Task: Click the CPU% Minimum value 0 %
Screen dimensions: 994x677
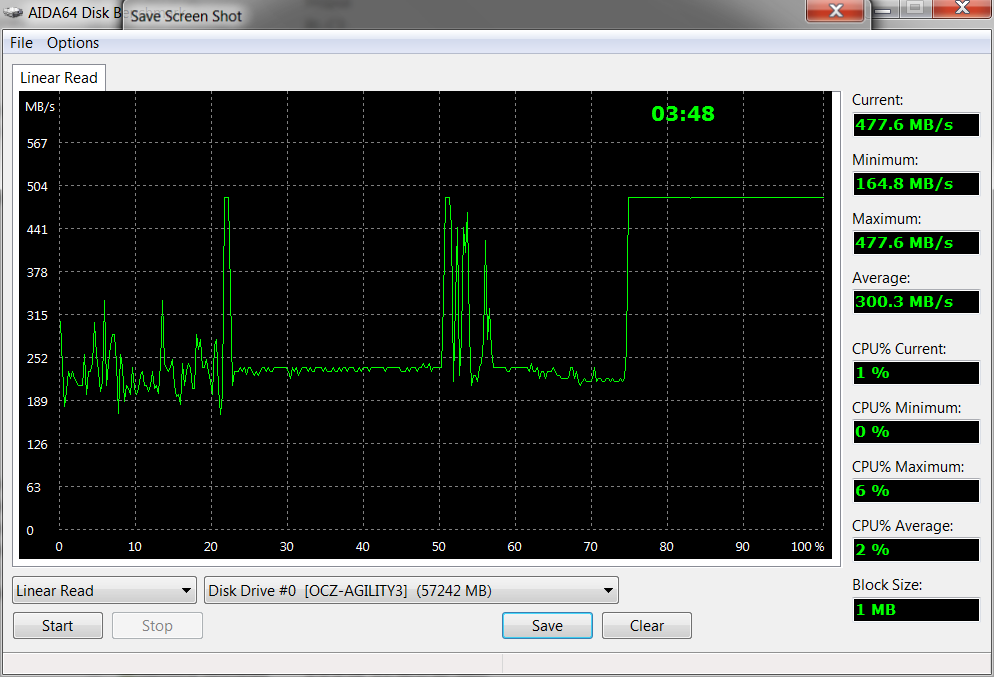Action: (x=916, y=432)
